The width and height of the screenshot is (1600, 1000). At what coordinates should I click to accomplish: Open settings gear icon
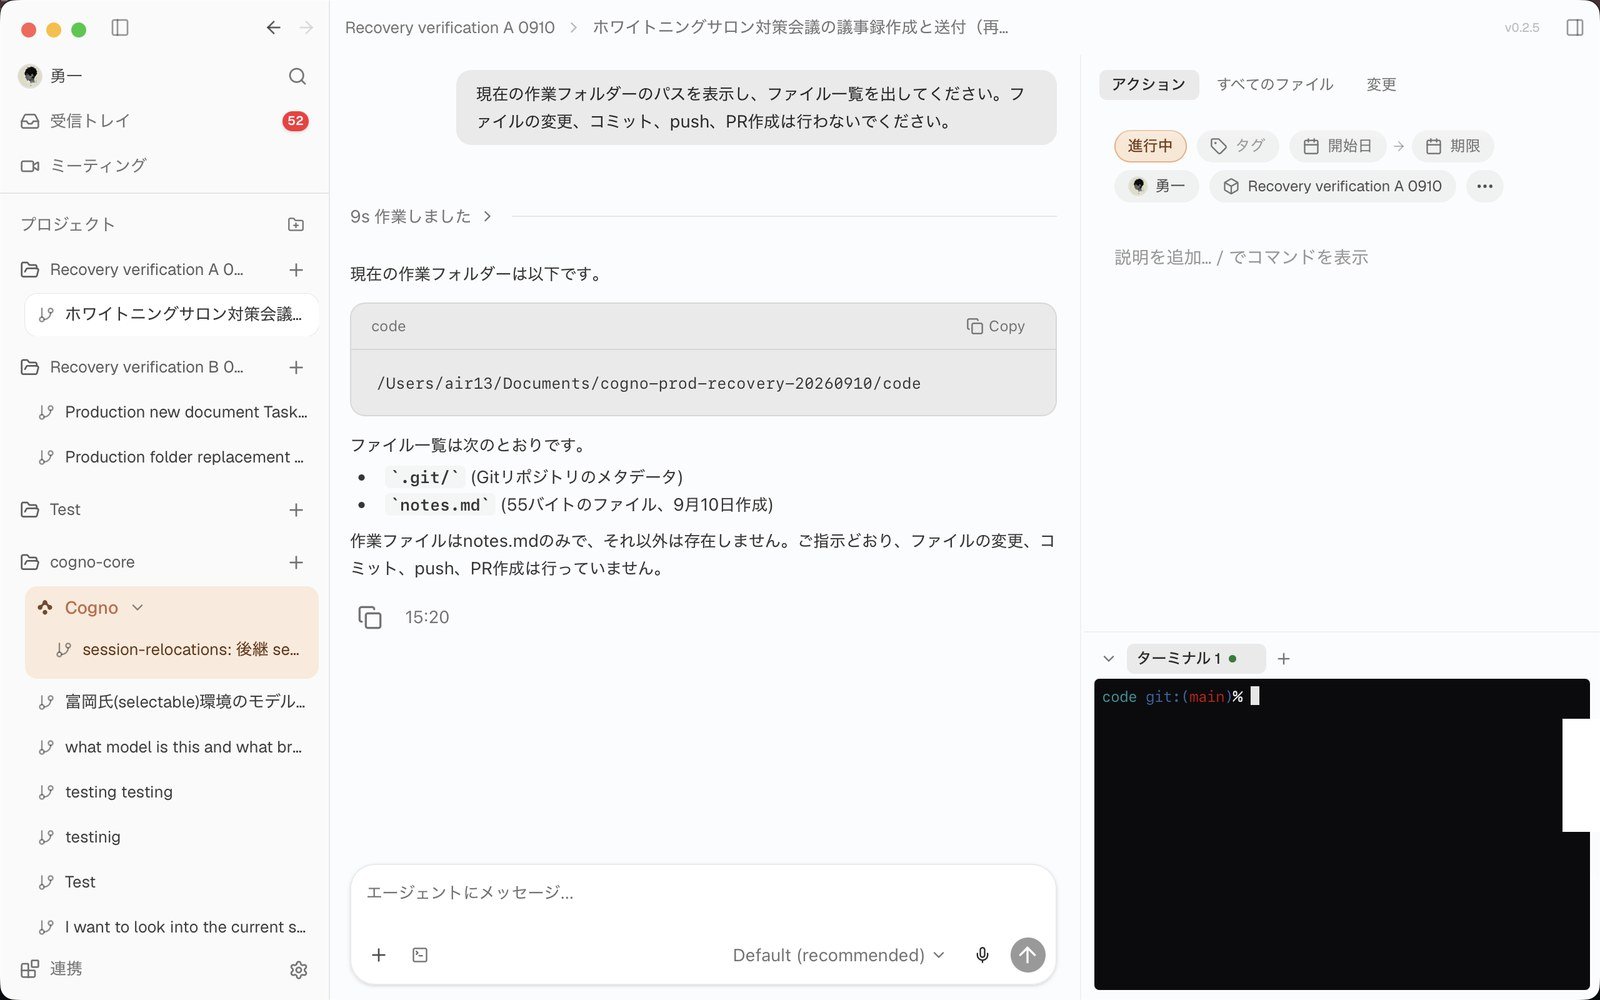tap(298, 970)
